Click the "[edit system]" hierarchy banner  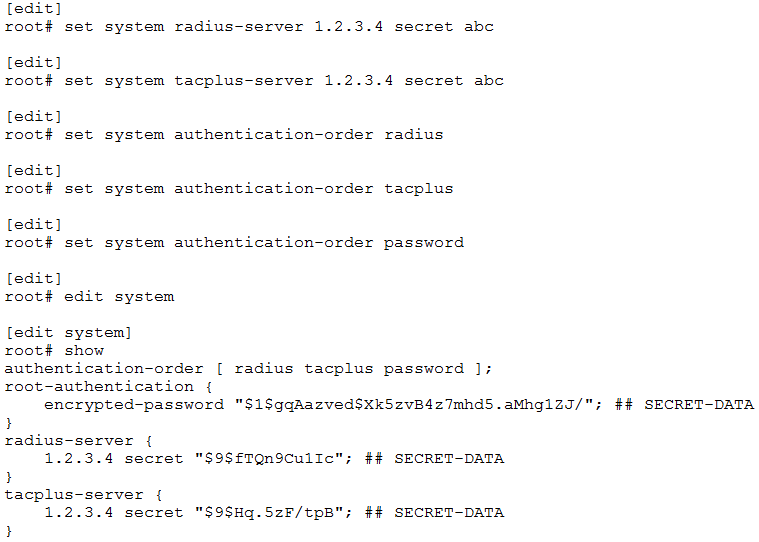(x=68, y=332)
